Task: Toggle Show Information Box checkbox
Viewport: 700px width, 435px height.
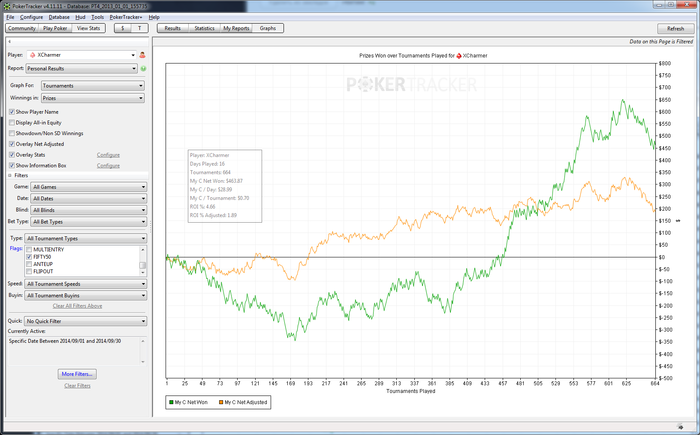Action: (x=12, y=165)
